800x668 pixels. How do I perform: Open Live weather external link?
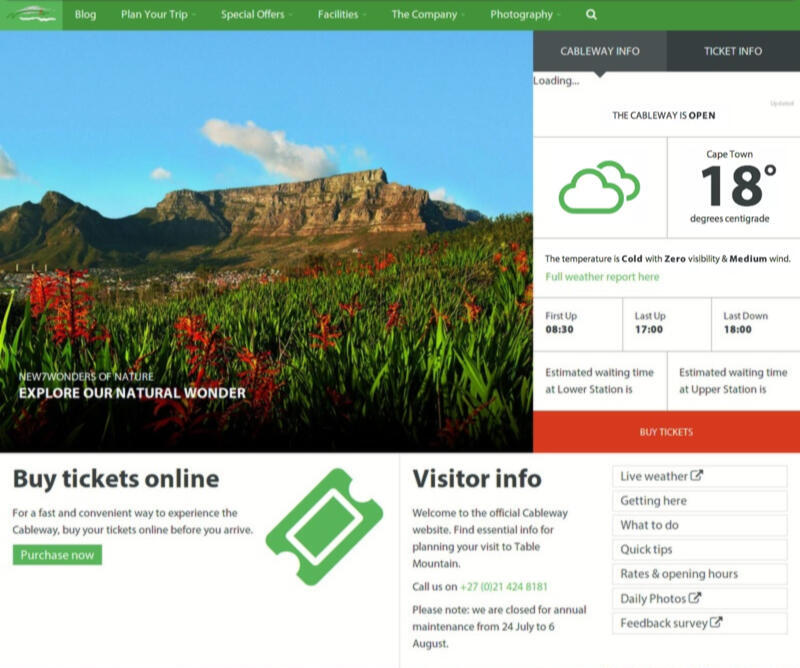[x=661, y=477]
